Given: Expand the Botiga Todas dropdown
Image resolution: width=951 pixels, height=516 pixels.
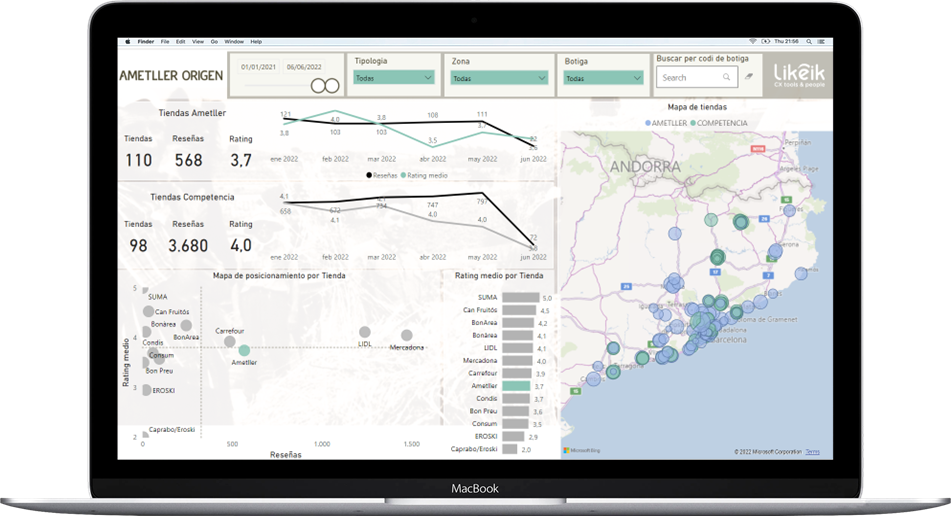Looking at the screenshot, I should [x=603, y=78].
